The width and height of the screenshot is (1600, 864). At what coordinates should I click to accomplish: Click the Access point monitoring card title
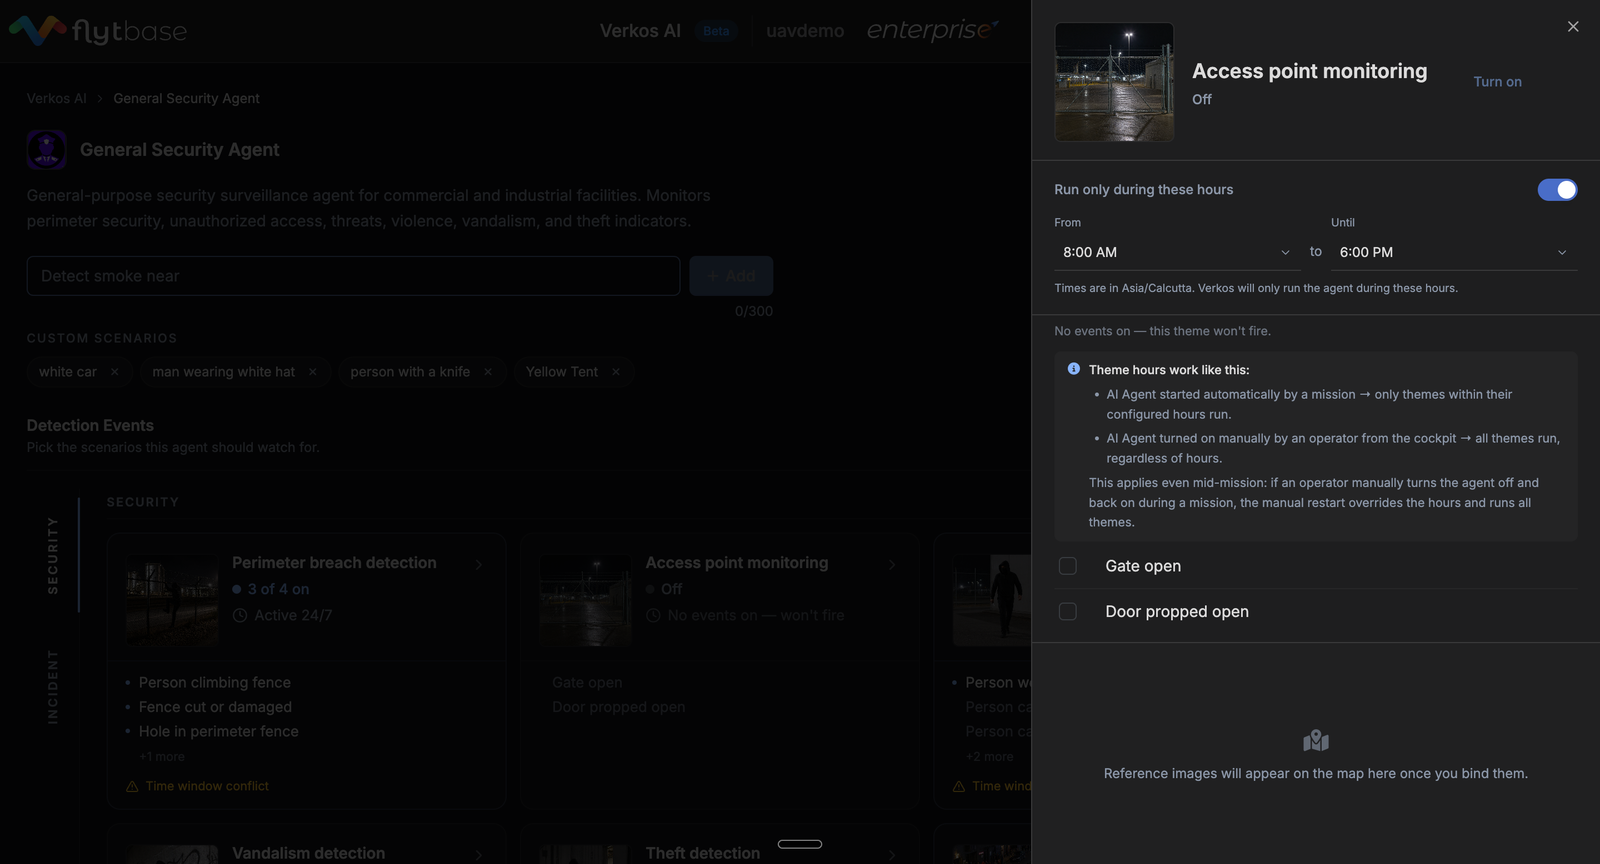pos(737,563)
